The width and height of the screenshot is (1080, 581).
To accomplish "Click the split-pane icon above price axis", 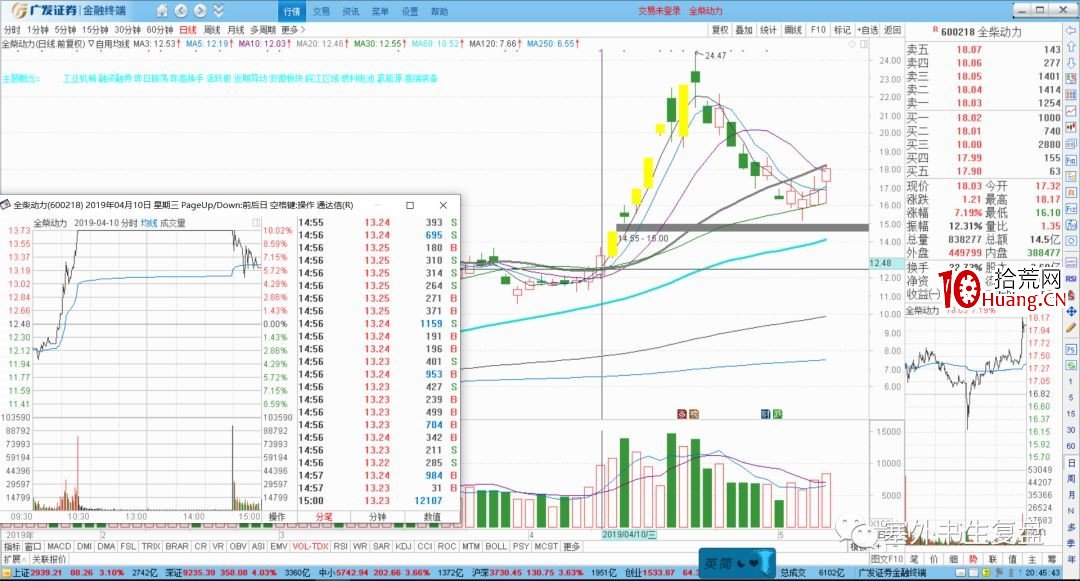I will coord(864,44).
